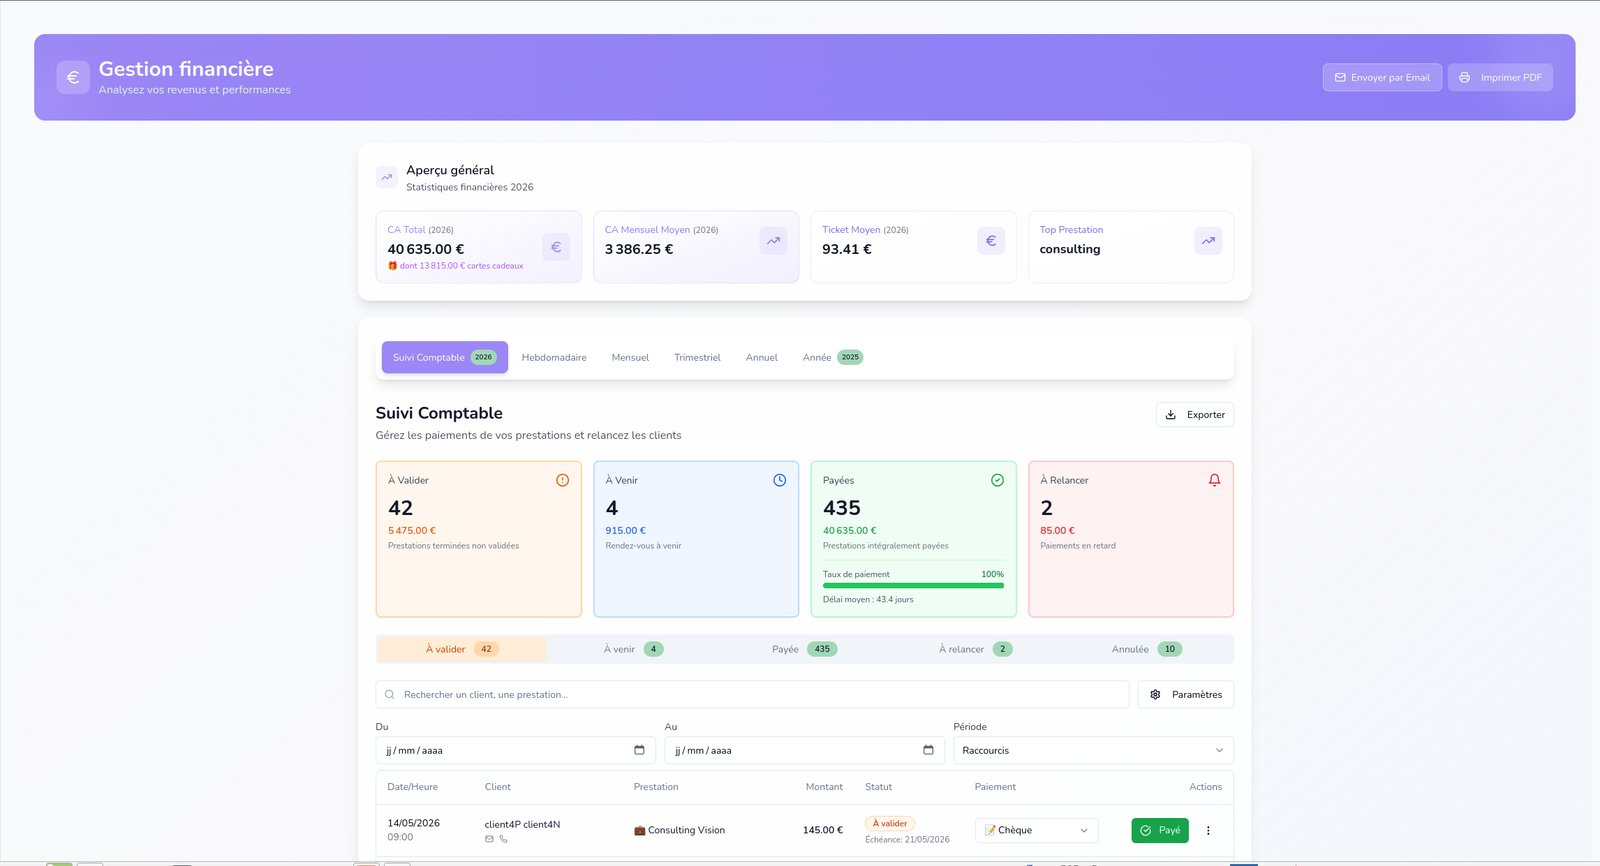Select the Payée 435 status filter
This screenshot has width=1600, height=866.
(x=804, y=649)
